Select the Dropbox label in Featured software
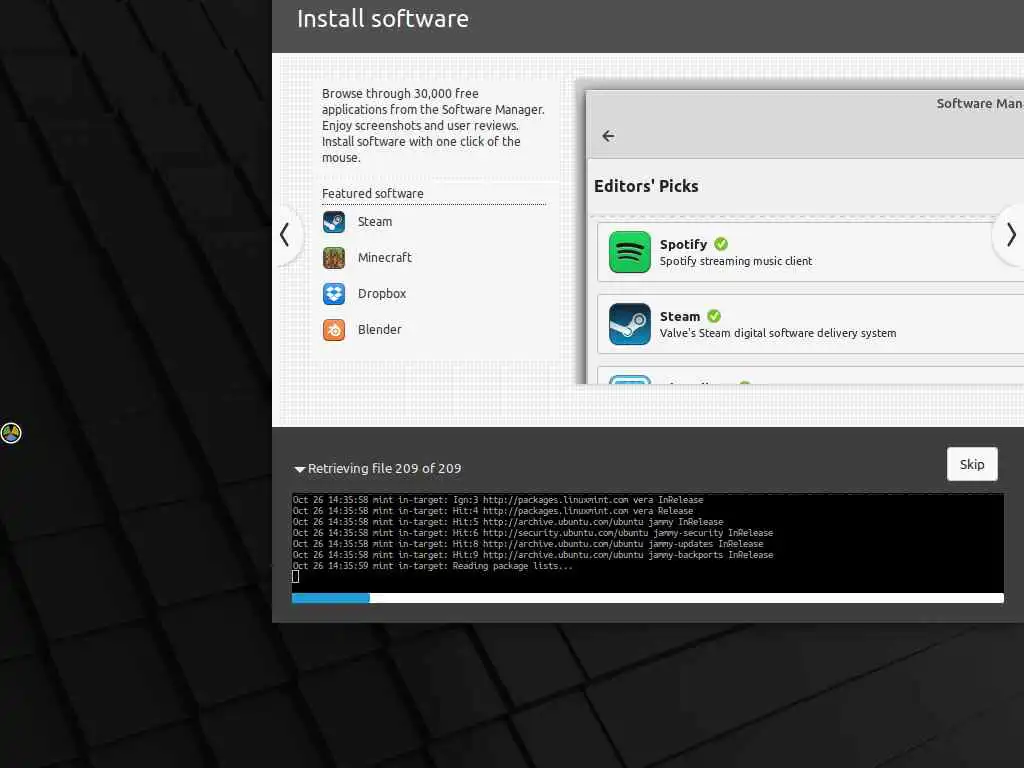Viewport: 1024px width, 768px height. (x=382, y=294)
